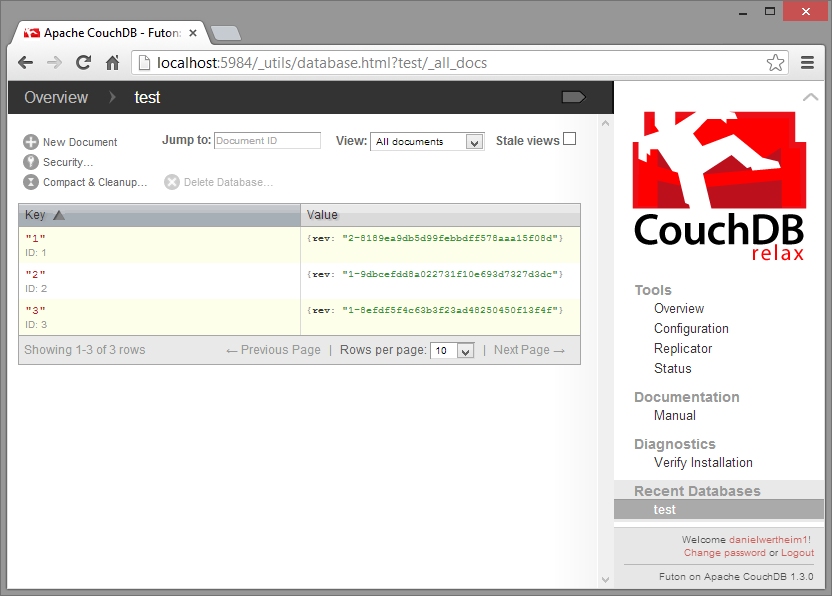Click the New Document link text
This screenshot has width=832, height=596.
click(80, 142)
